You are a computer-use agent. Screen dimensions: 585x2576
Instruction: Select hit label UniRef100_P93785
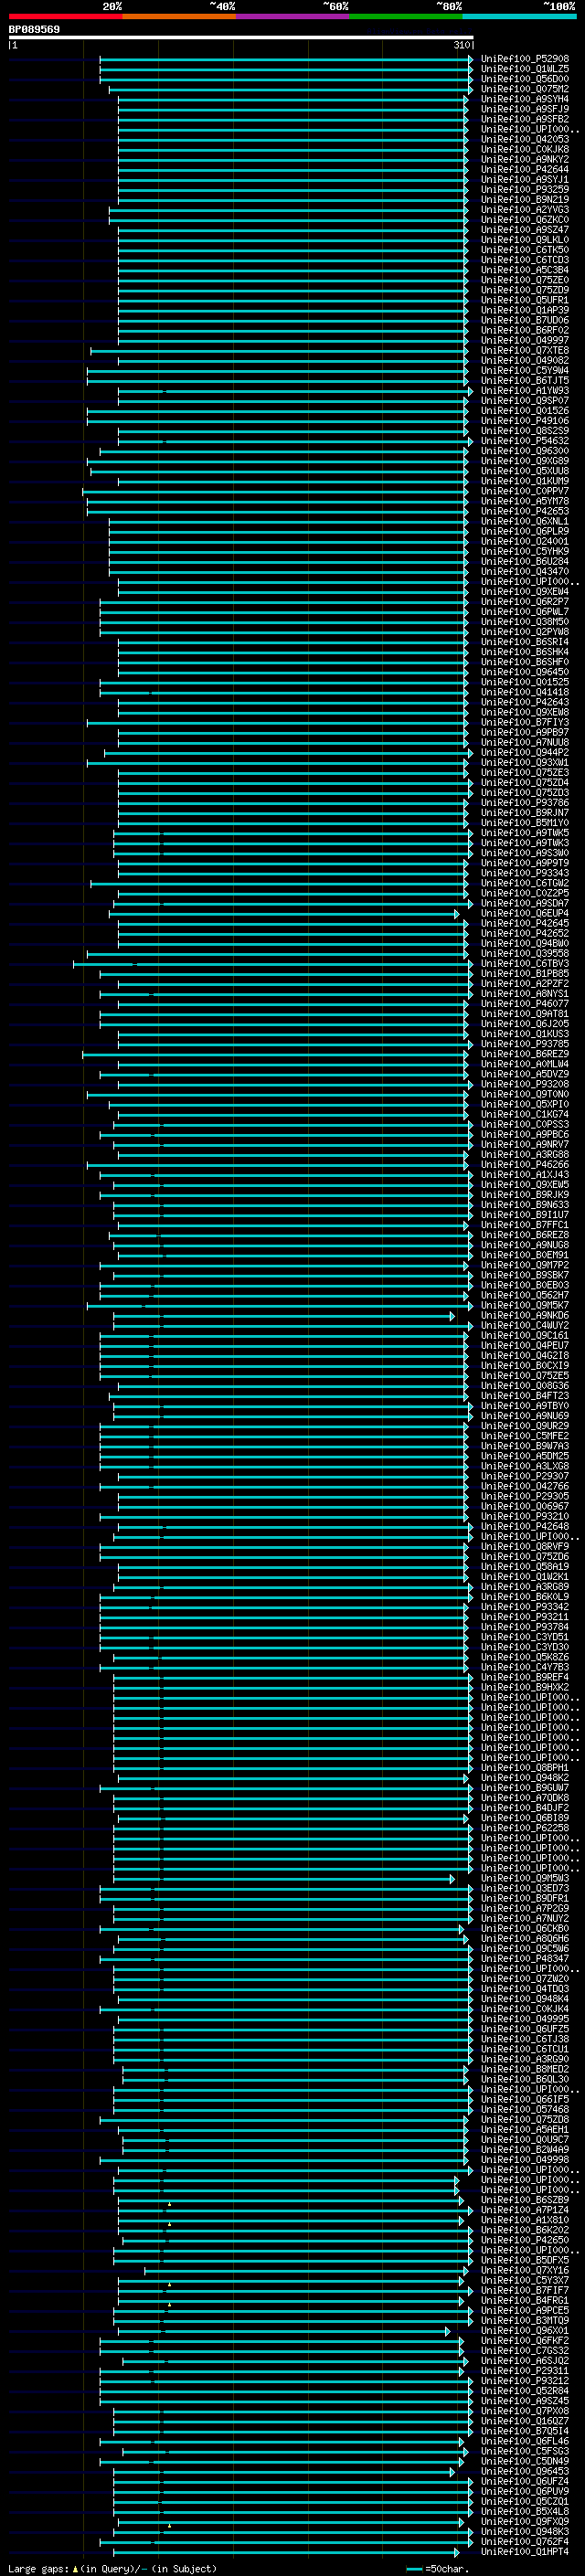pos(525,1044)
